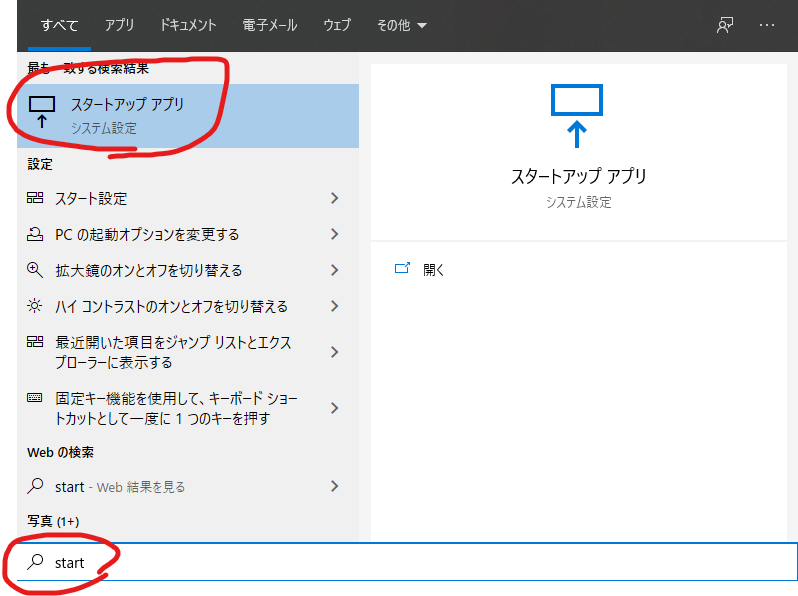Expand the 固定キー機能 chevron
This screenshot has width=798, height=596.
pos(334,408)
